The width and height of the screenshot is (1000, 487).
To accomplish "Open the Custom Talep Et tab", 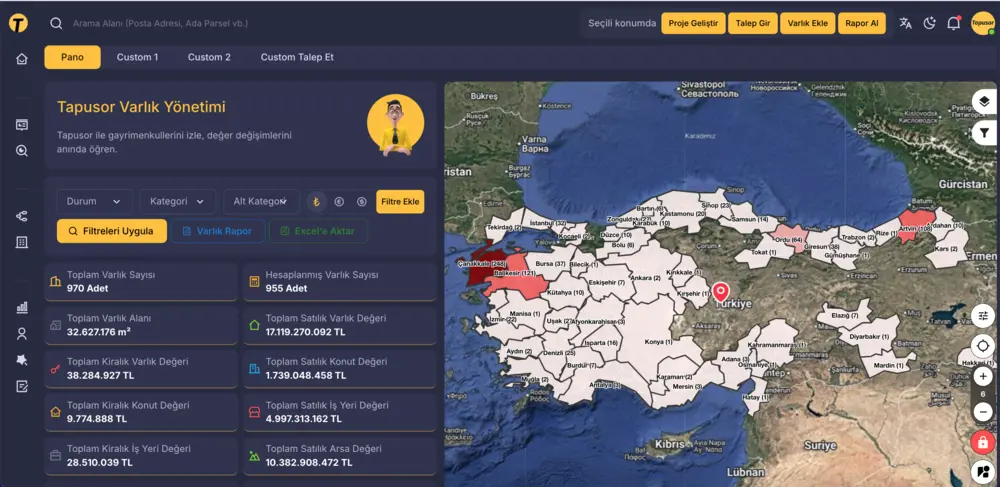I will 297,57.
